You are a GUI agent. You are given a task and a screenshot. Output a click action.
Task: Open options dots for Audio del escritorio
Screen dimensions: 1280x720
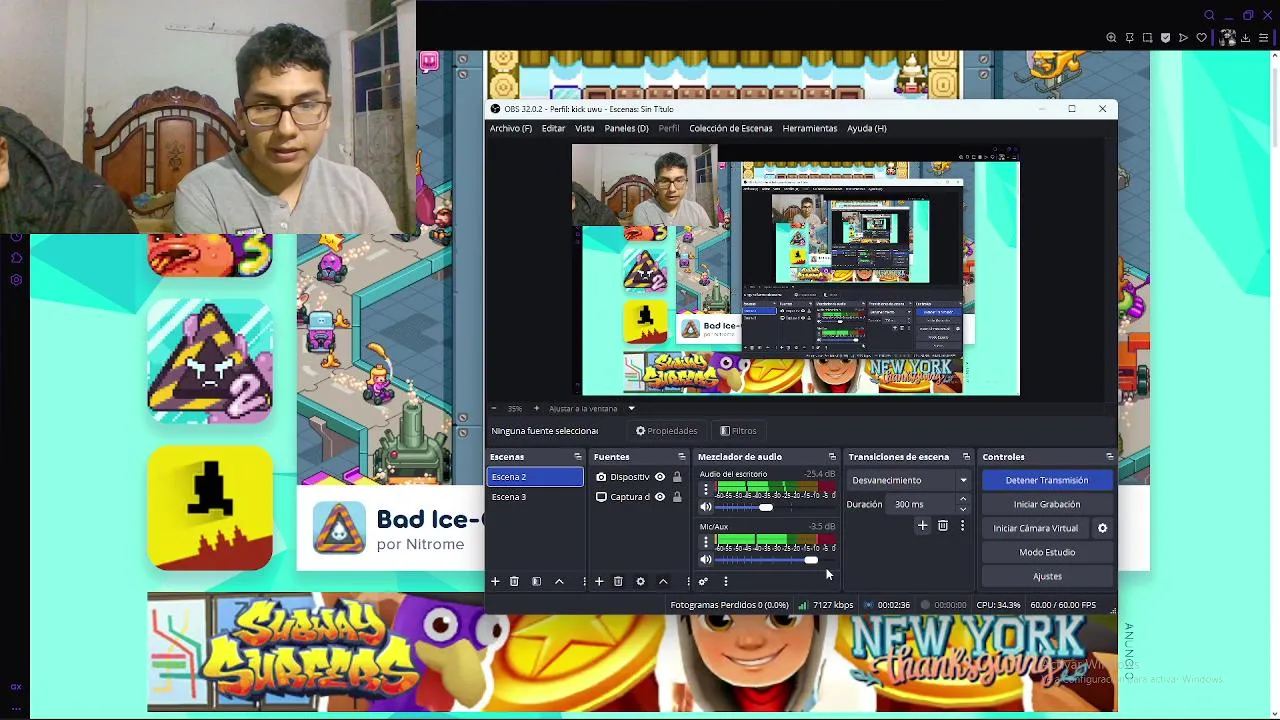click(x=705, y=490)
